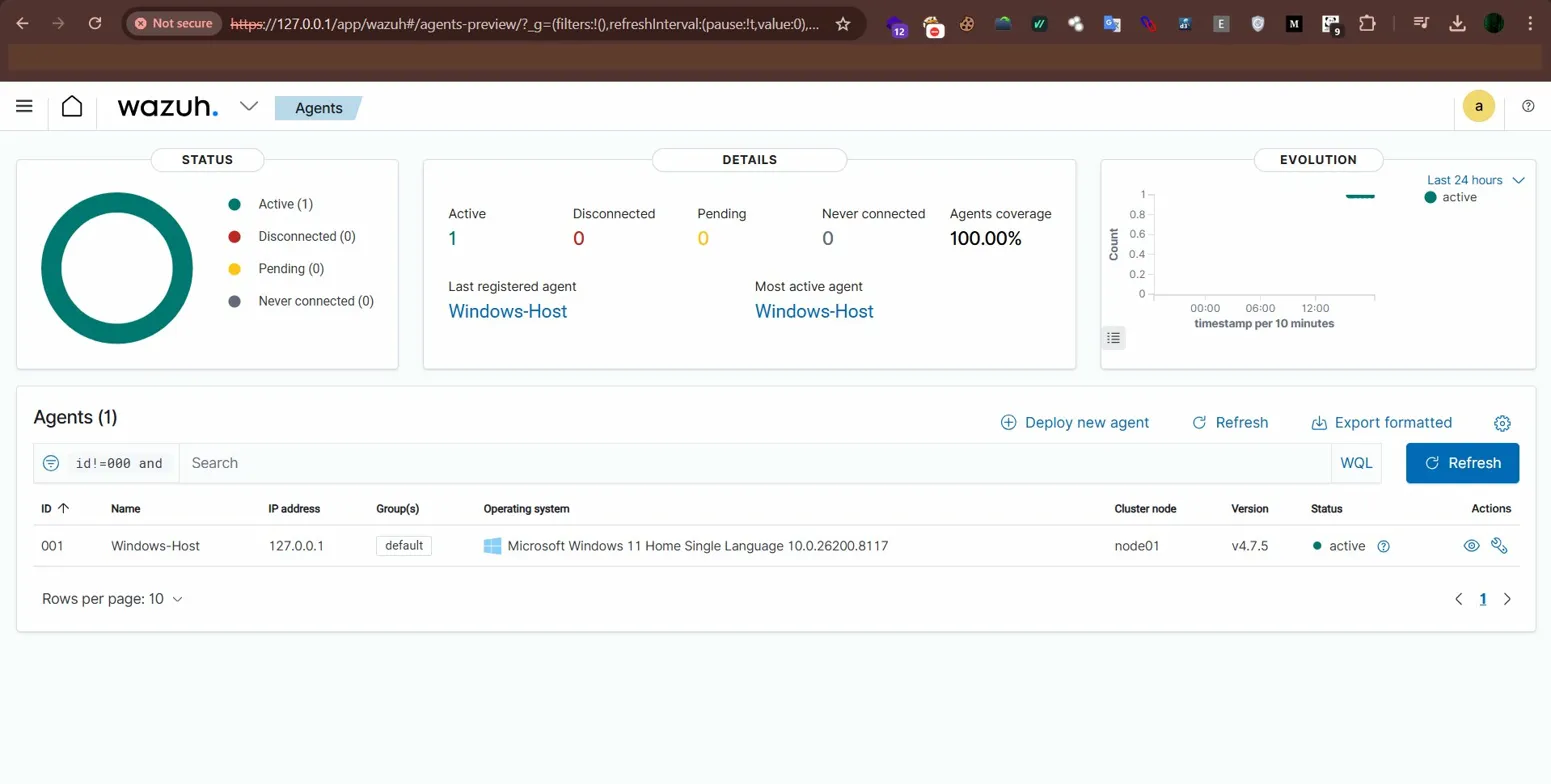Select the Agents breadcrumb tab
Viewport: 1551px width, 784px height.
click(318, 107)
